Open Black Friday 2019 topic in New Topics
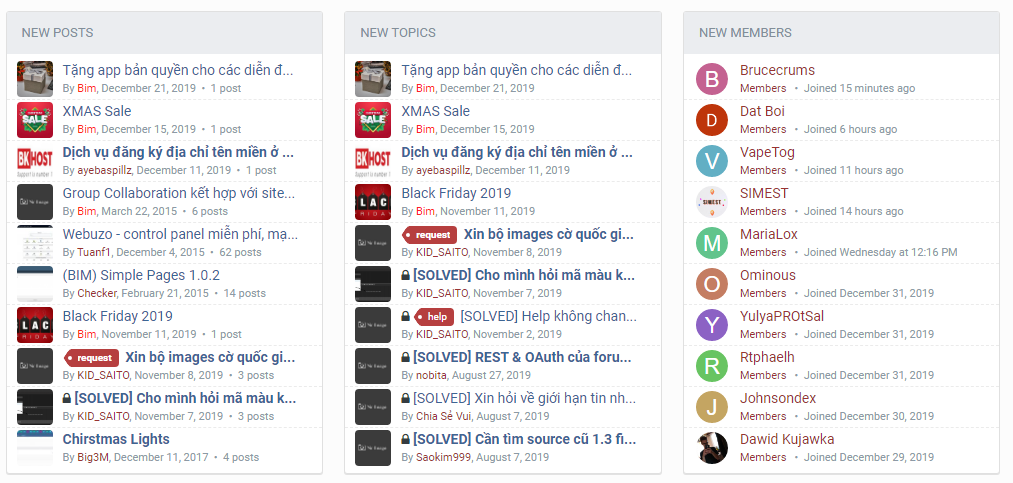This screenshot has width=1013, height=483. [x=456, y=193]
